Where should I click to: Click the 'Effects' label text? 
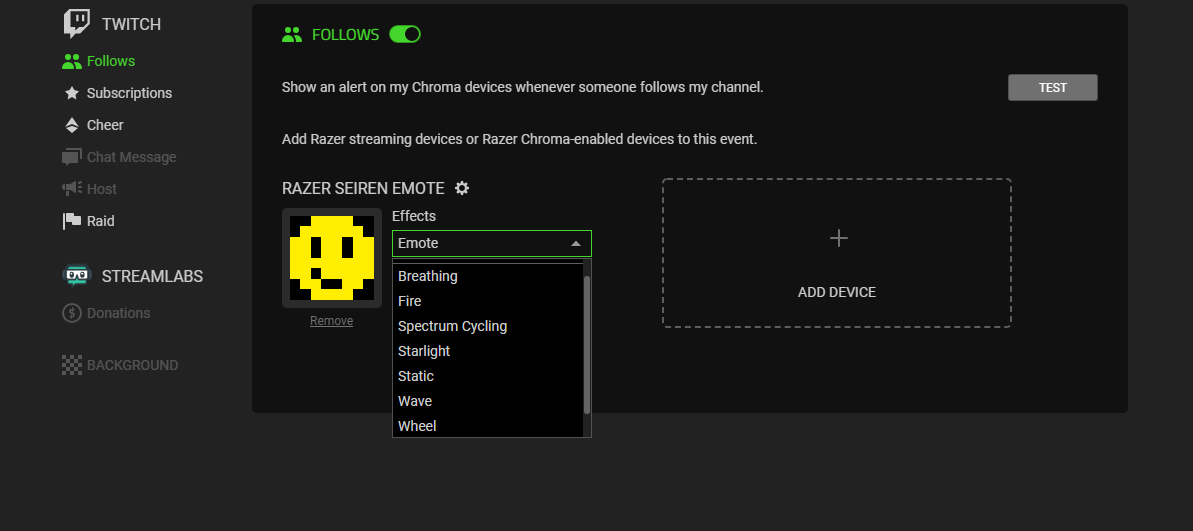point(414,216)
